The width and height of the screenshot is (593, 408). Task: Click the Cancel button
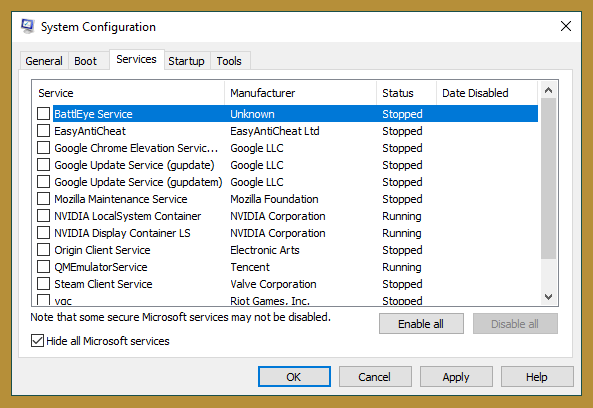[375, 377]
